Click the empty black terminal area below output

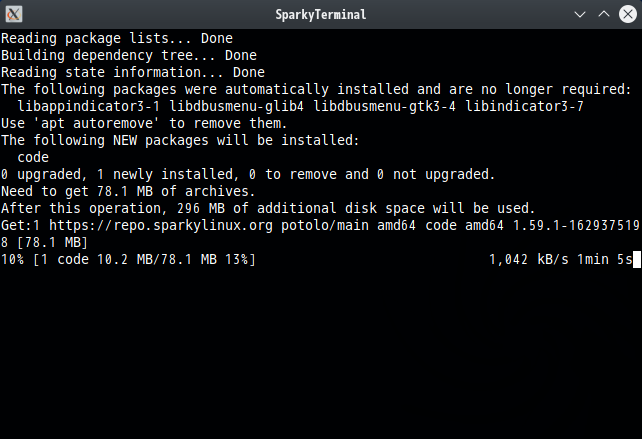321,354
